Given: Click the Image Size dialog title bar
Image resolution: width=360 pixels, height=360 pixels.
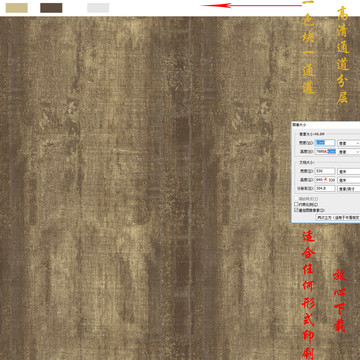Looking at the screenshot, I should point(326,125).
